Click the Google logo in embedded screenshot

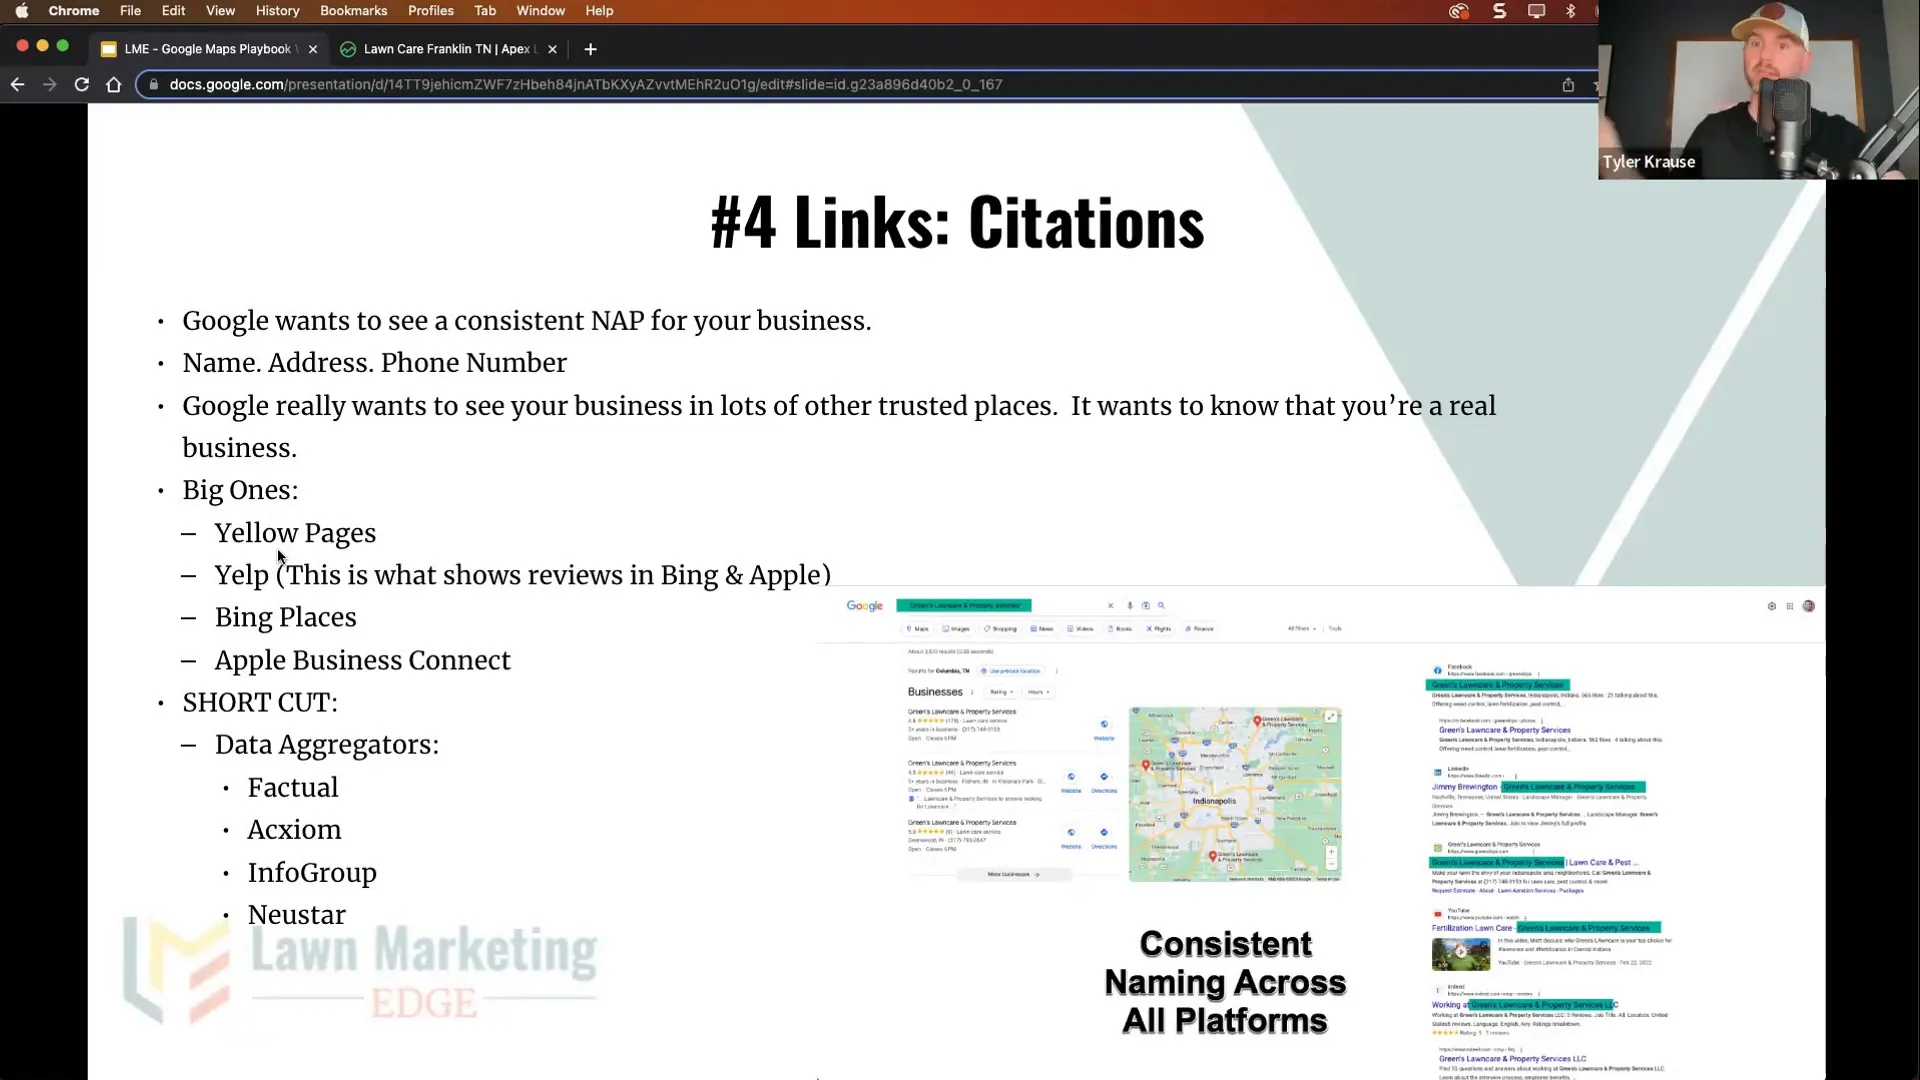tap(864, 606)
